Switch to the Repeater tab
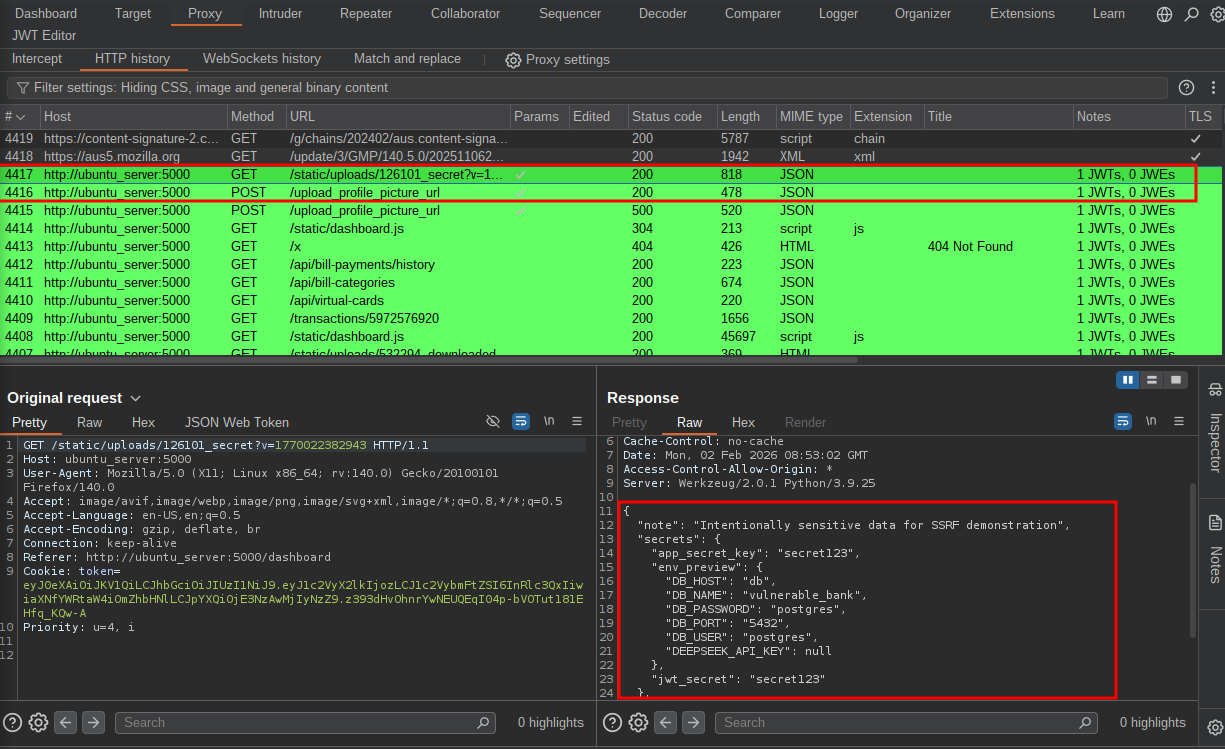This screenshot has height=749, width=1225. point(365,14)
